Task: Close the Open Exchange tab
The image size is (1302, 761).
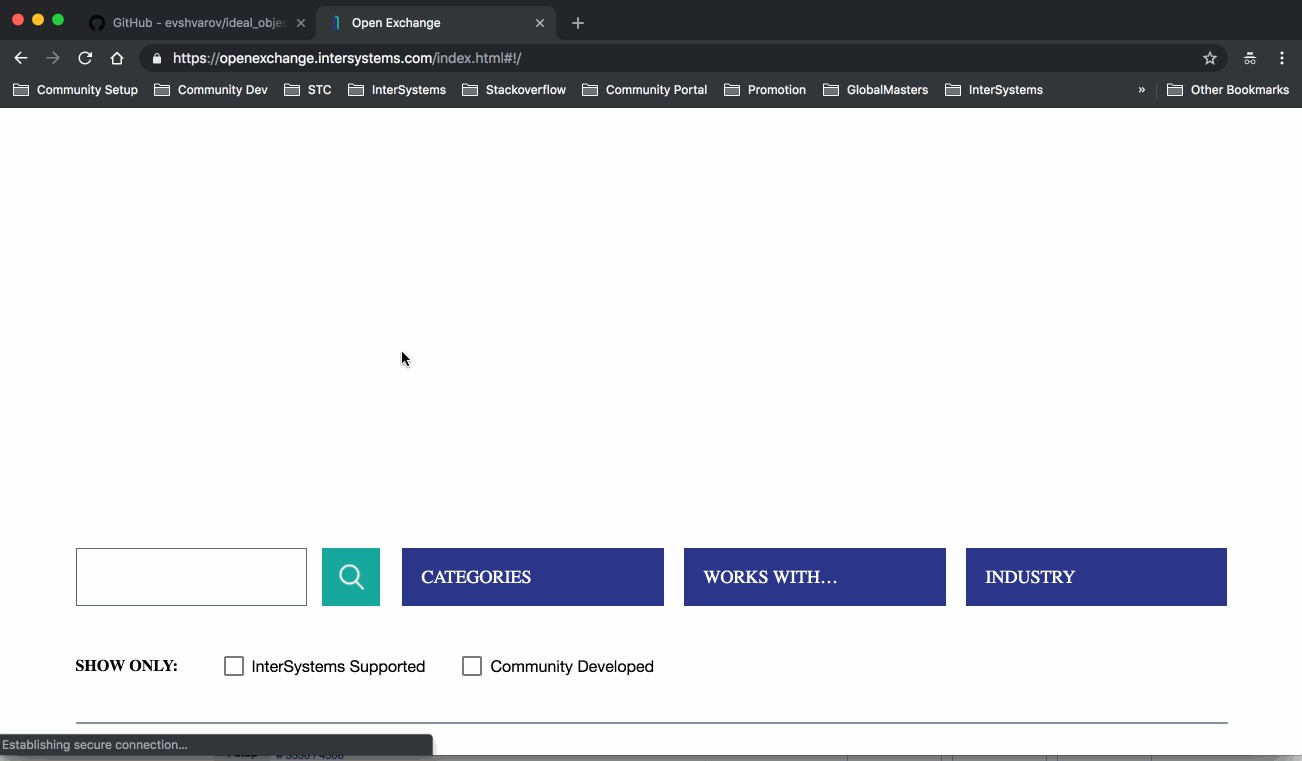Action: [540, 23]
